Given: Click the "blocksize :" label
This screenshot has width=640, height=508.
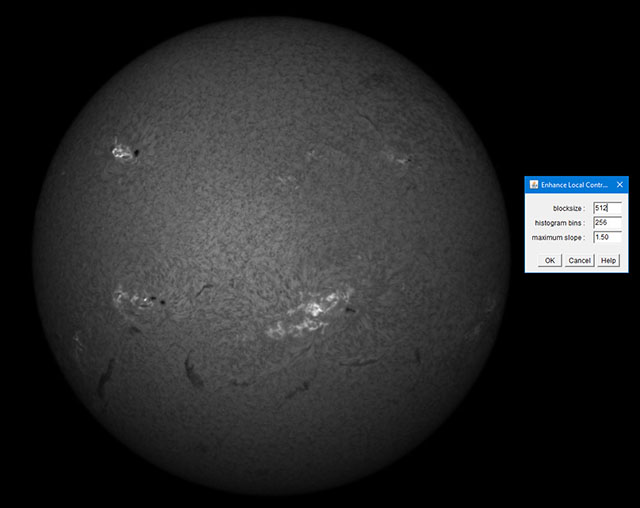Looking at the screenshot, I should click(x=568, y=208).
